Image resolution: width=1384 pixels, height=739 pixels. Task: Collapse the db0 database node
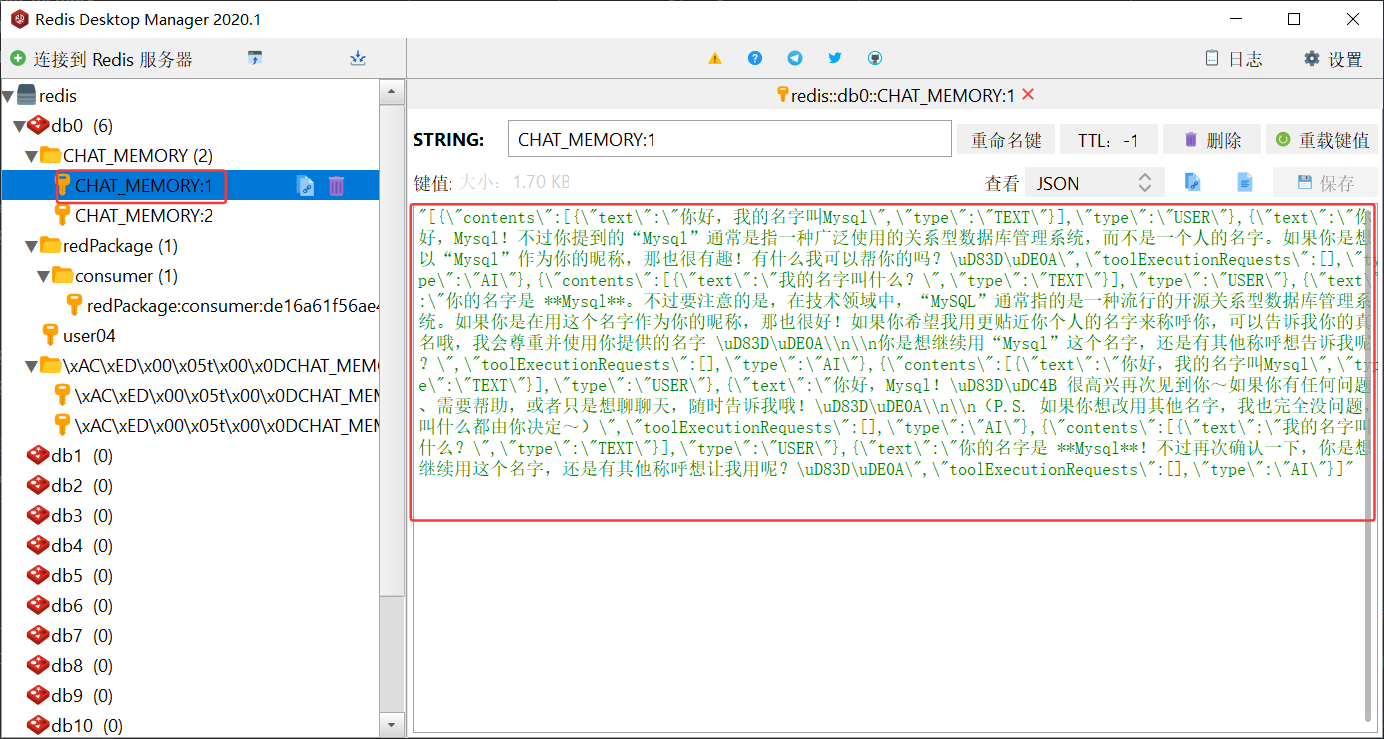18,126
